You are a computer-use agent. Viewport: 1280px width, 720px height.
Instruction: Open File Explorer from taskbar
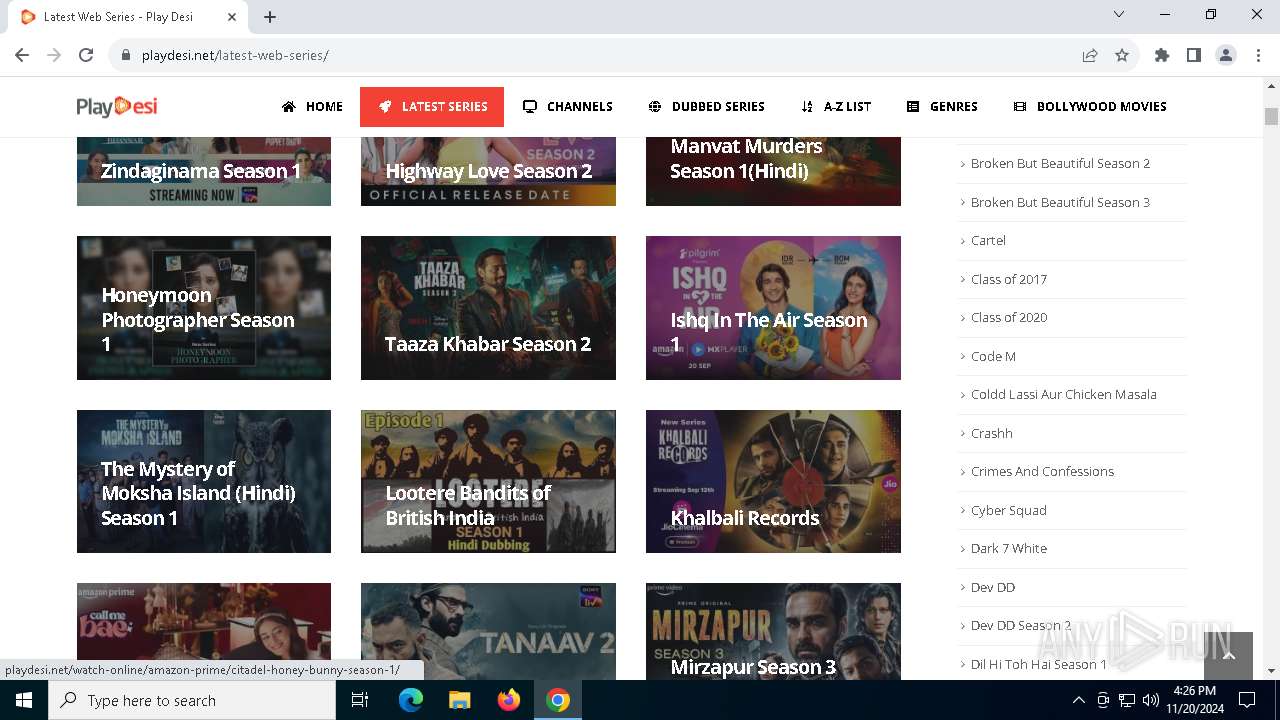(460, 700)
